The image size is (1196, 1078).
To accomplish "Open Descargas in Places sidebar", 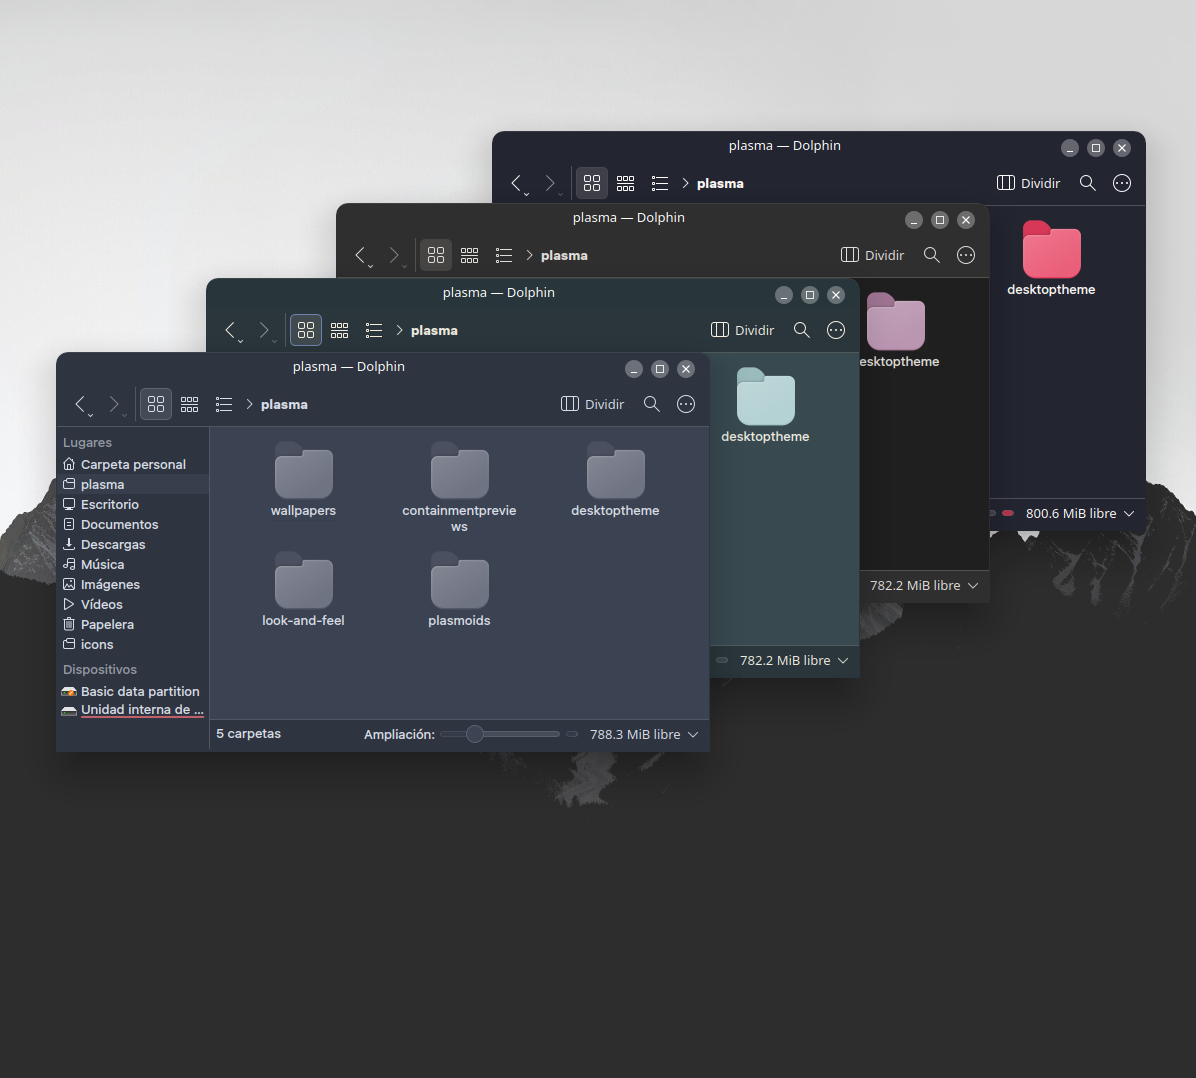I will (133, 544).
